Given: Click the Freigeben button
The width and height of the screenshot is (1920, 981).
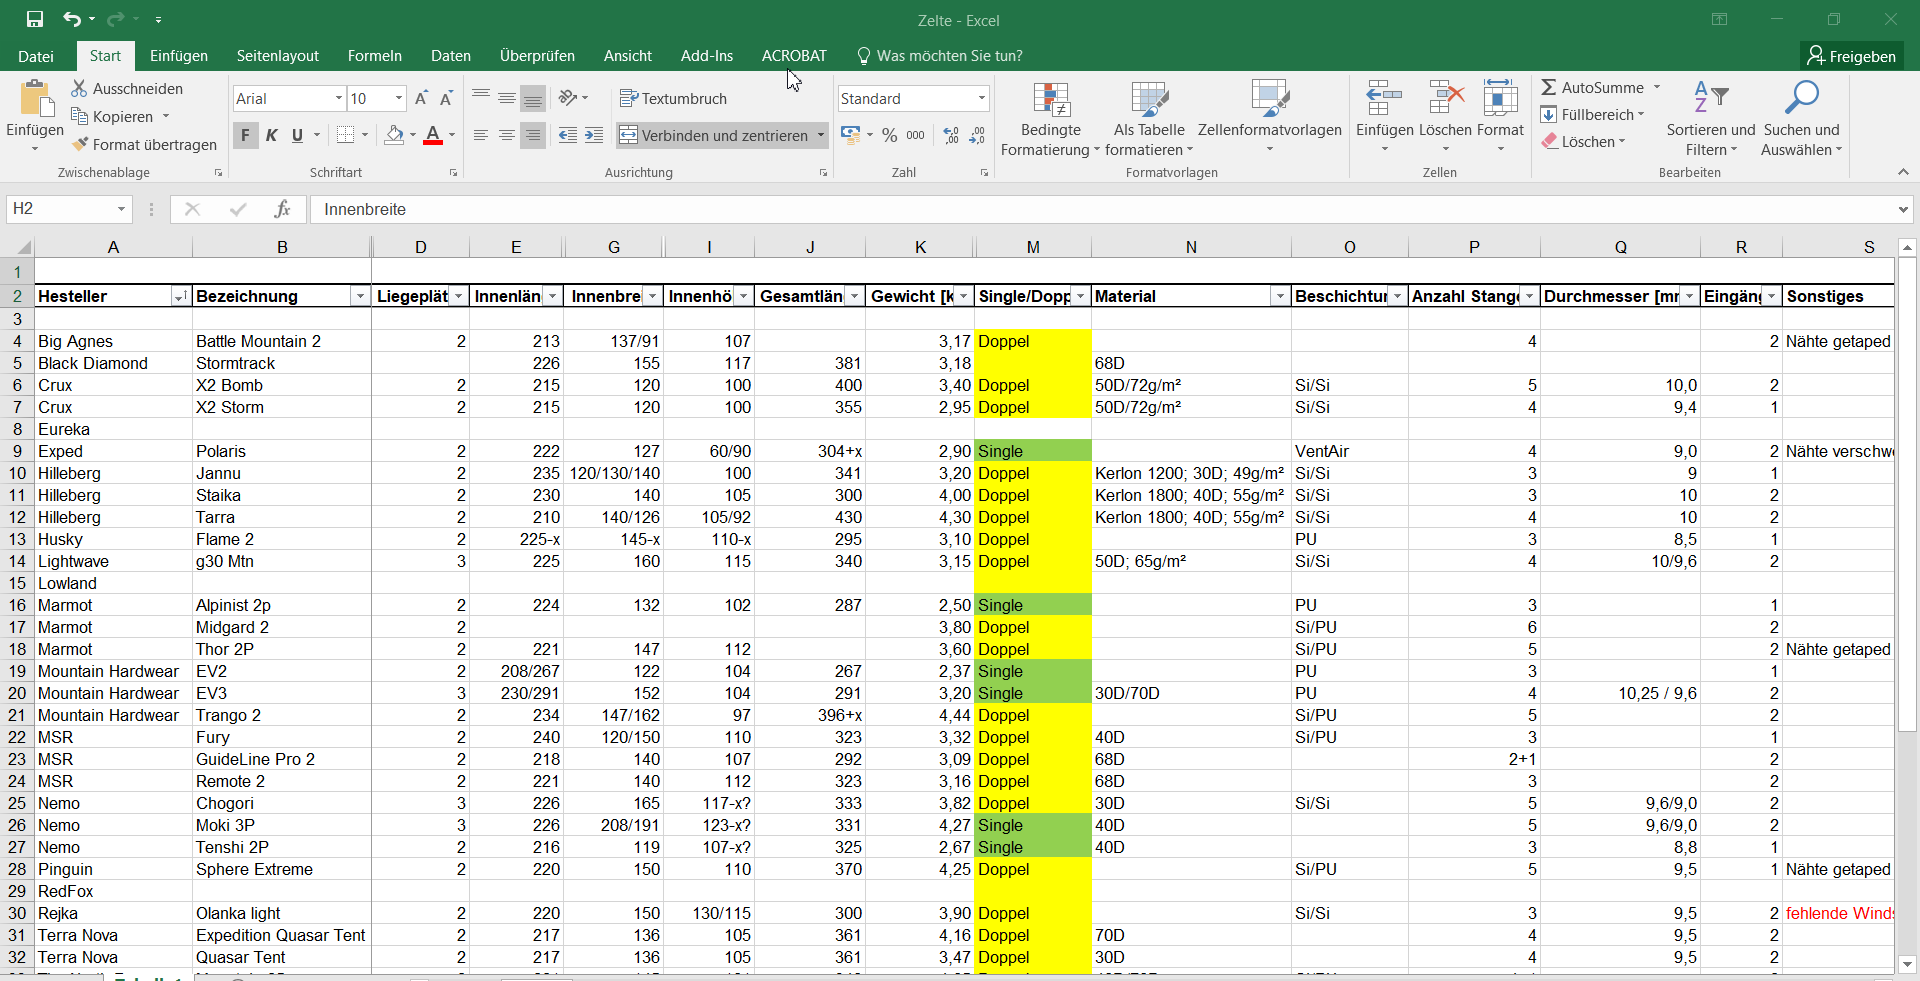Looking at the screenshot, I should click(x=1852, y=56).
